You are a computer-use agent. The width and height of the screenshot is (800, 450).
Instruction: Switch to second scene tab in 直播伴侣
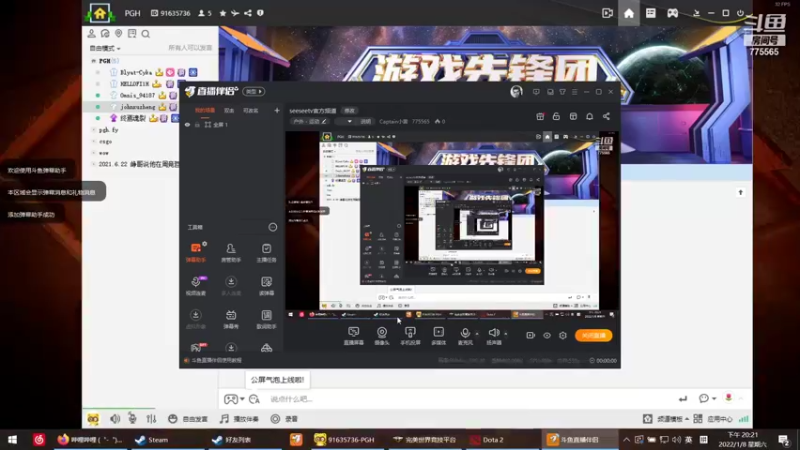[229, 110]
